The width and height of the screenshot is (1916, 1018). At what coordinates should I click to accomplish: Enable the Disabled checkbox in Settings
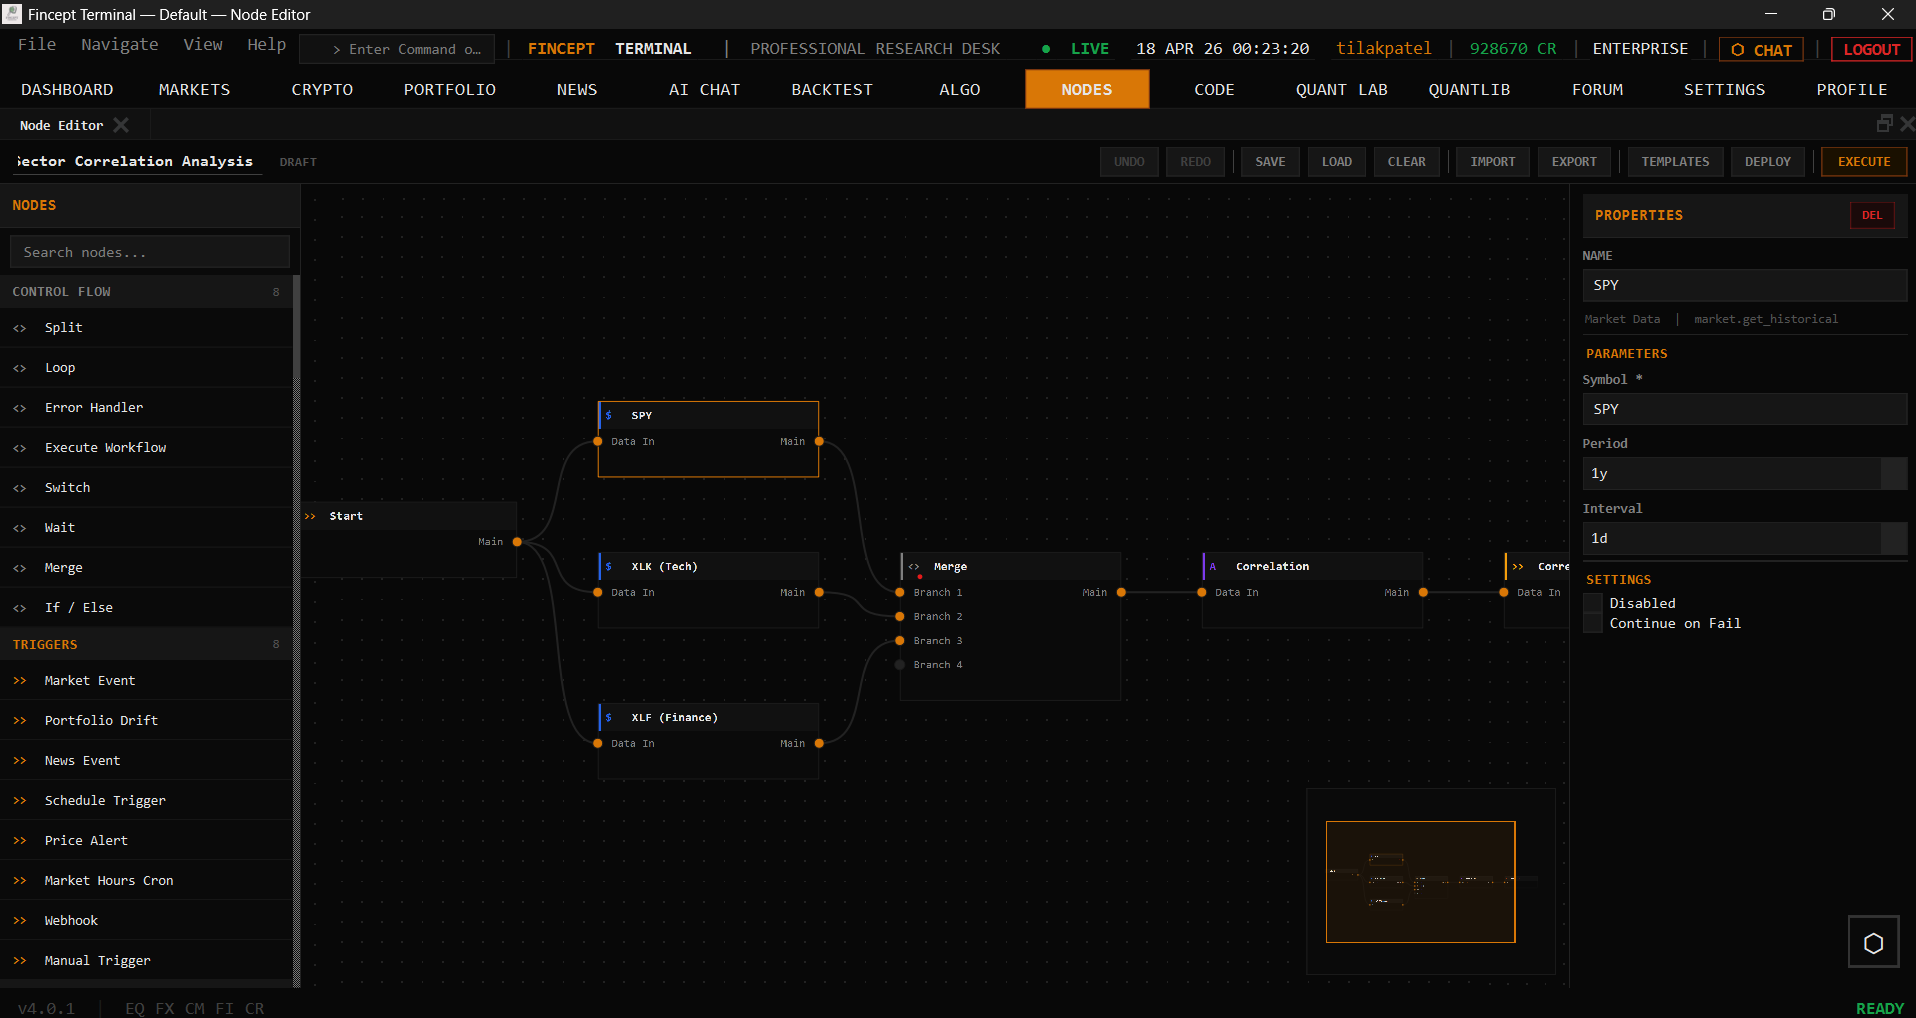[x=1592, y=602]
